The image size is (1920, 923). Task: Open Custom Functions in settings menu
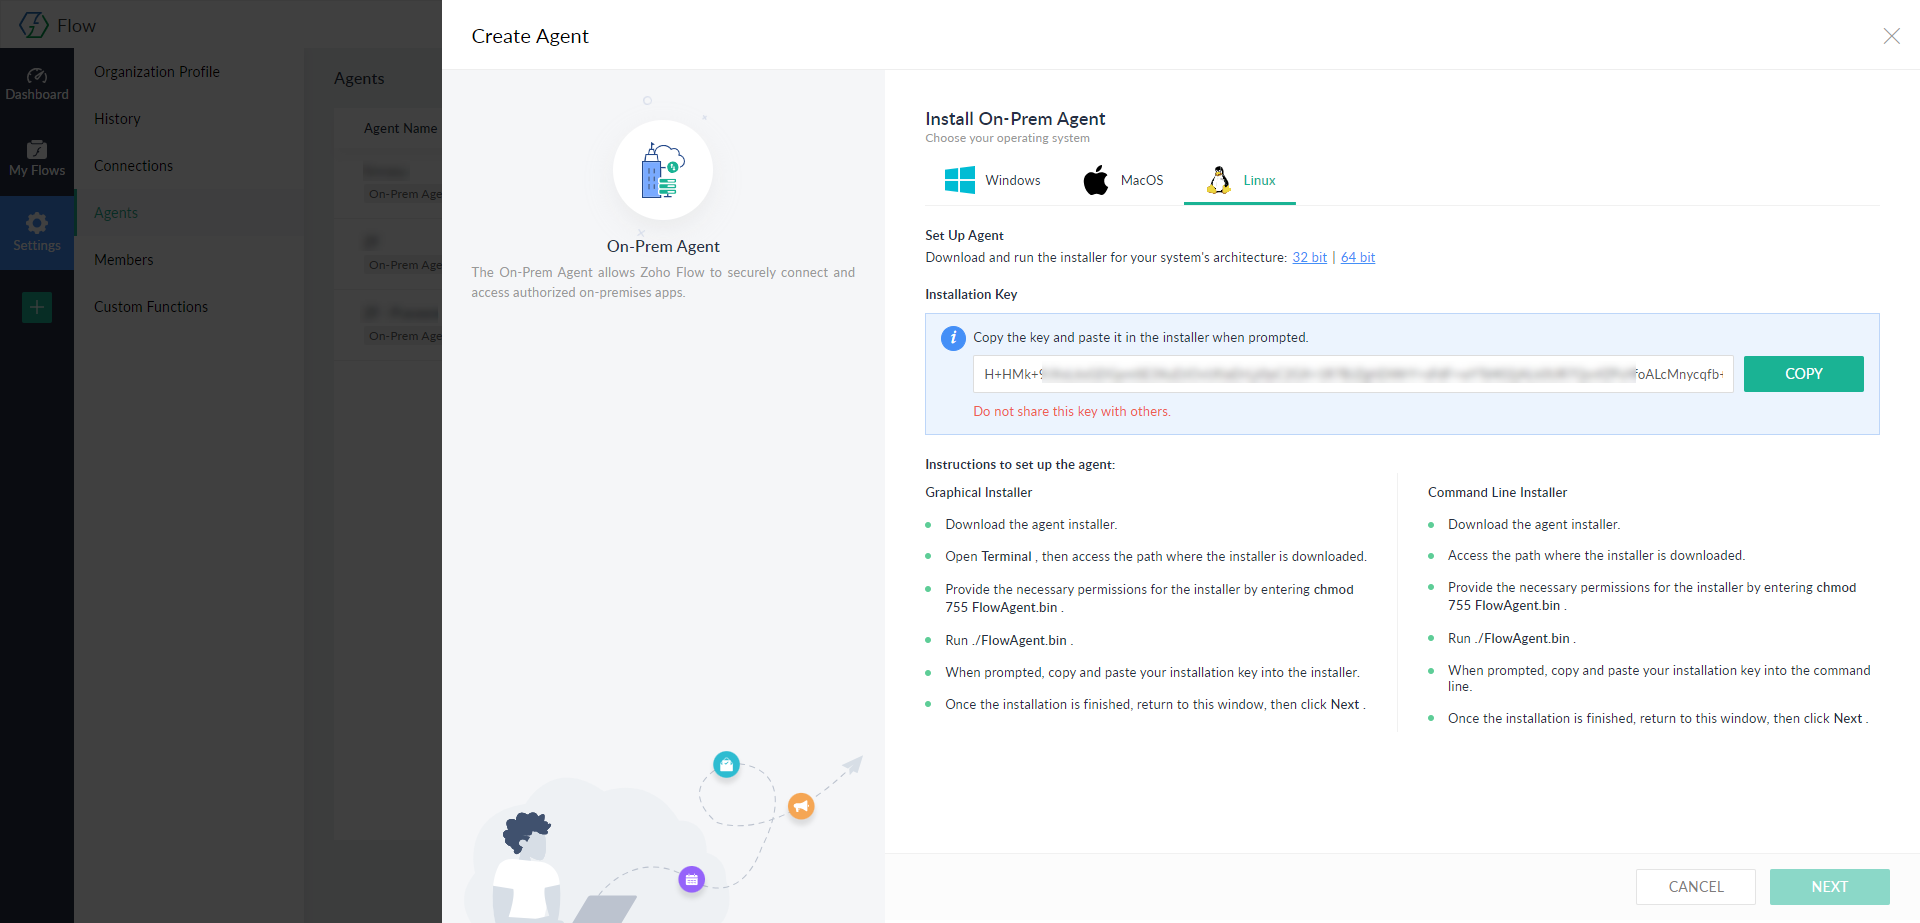(x=151, y=307)
